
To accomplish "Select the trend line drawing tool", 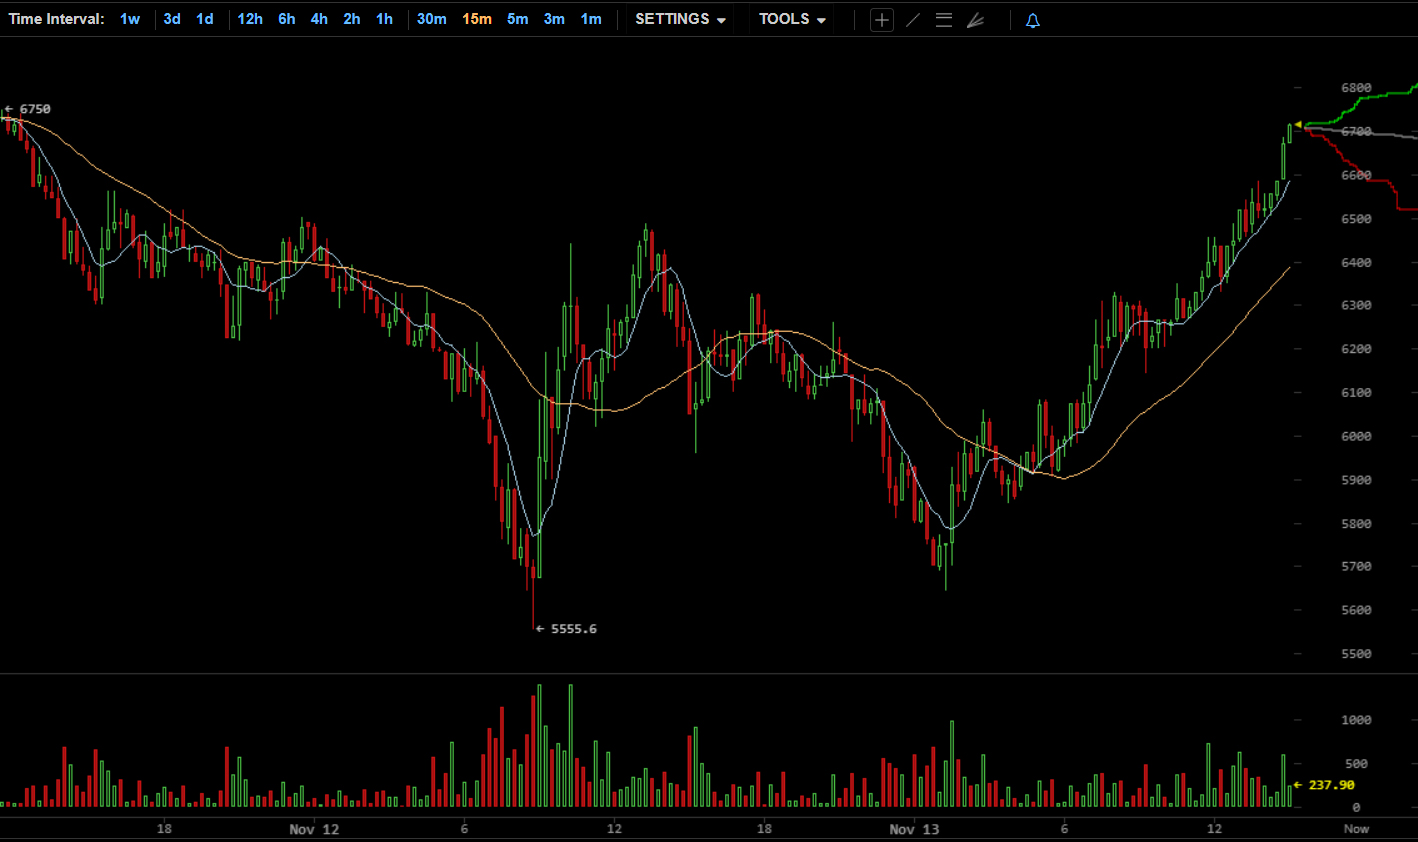I will pos(913,20).
